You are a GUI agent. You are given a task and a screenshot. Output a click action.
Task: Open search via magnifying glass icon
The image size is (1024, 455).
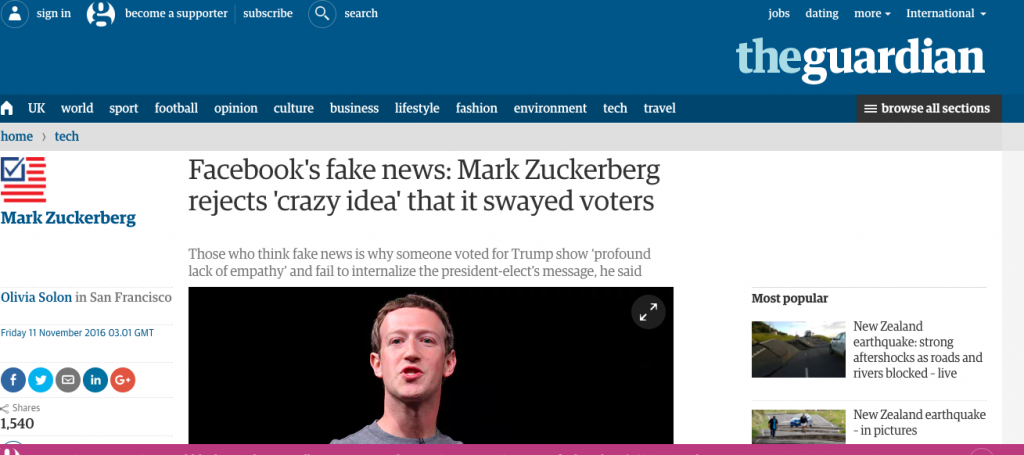[x=322, y=13]
